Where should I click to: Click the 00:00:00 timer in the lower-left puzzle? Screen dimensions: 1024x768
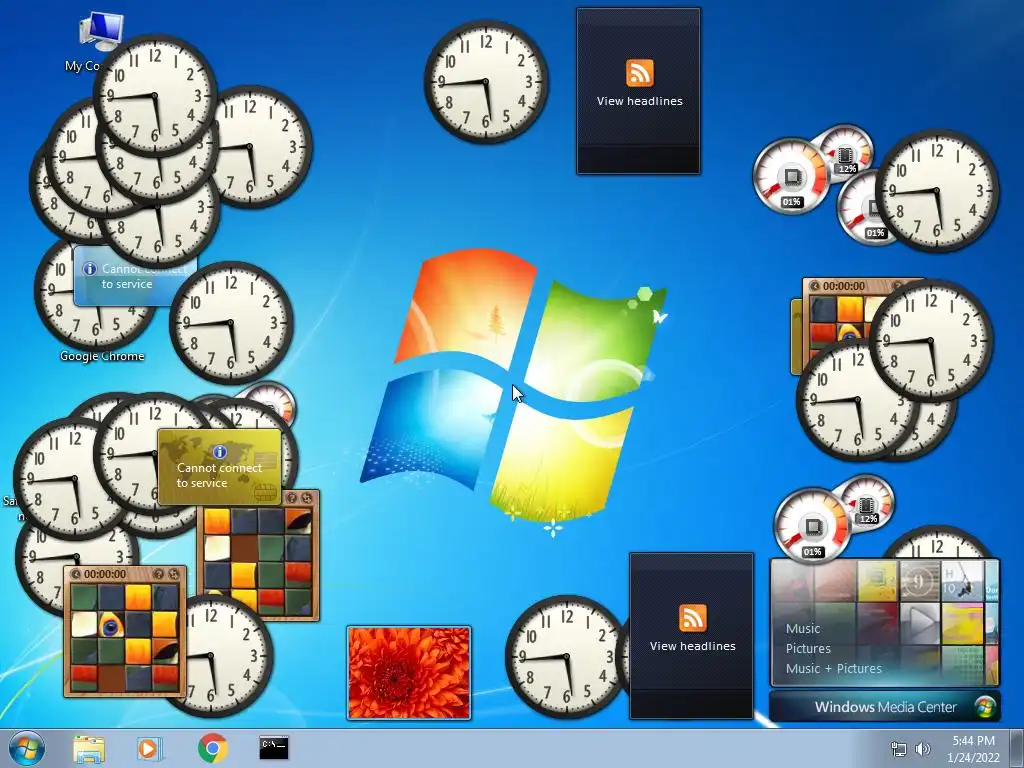point(104,574)
